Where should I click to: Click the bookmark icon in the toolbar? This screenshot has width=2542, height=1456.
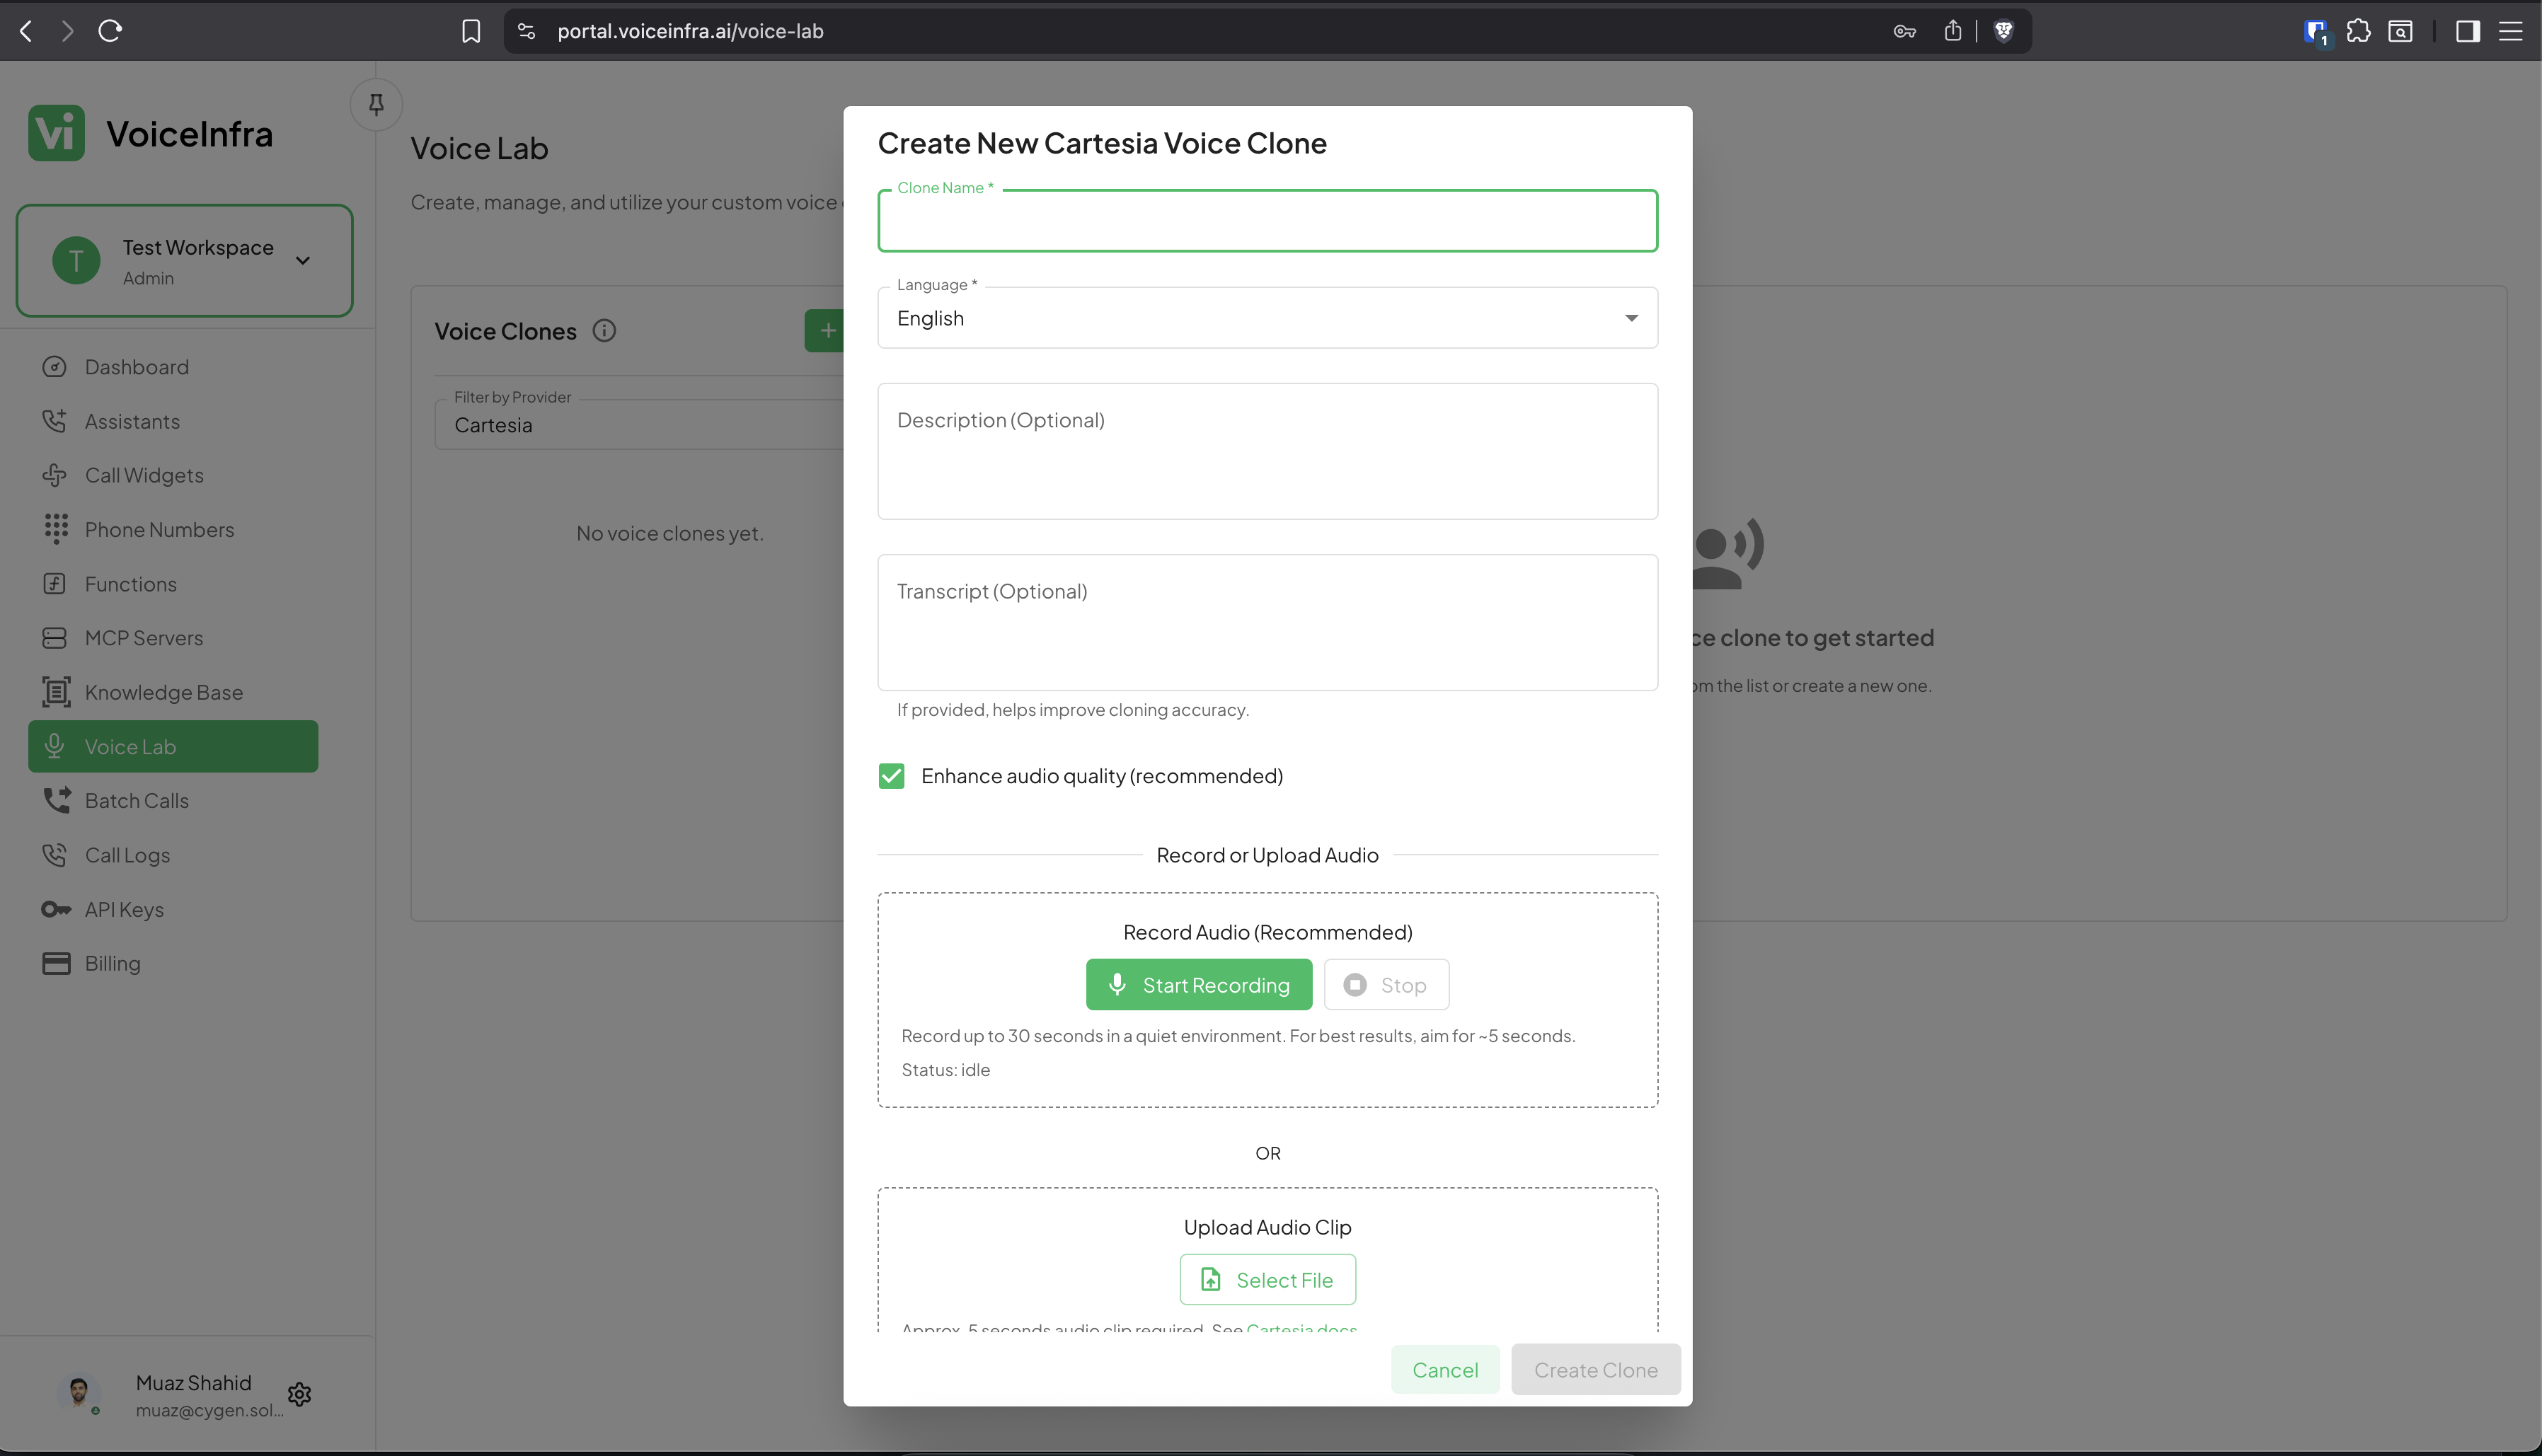pos(471,31)
